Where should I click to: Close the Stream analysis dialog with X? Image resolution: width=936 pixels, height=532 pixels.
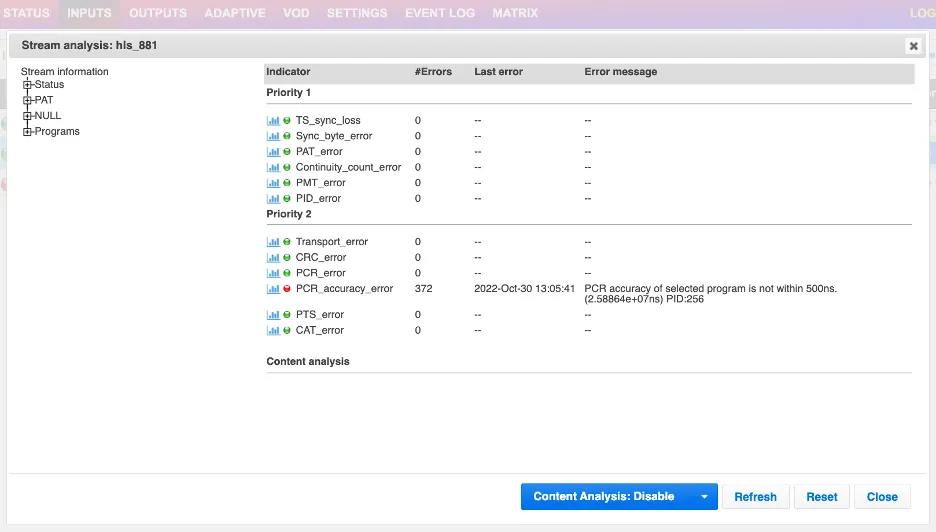pyautogui.click(x=913, y=46)
